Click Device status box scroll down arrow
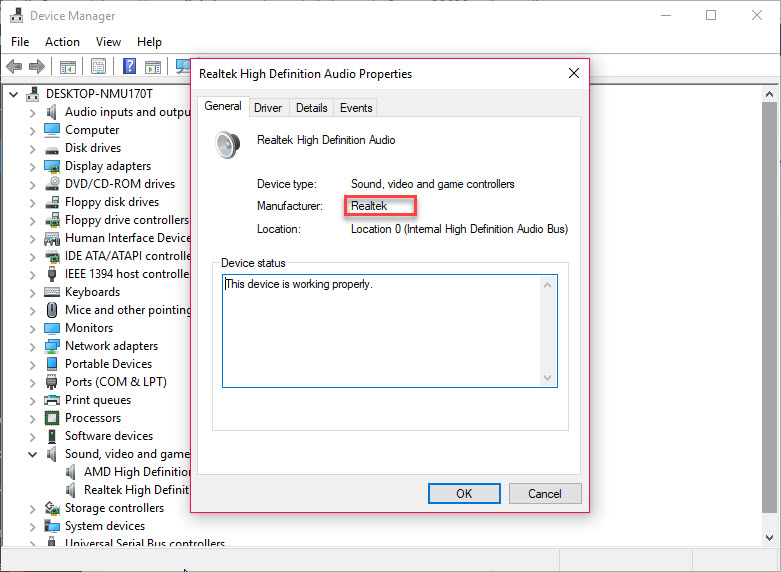781x572 pixels. point(547,378)
